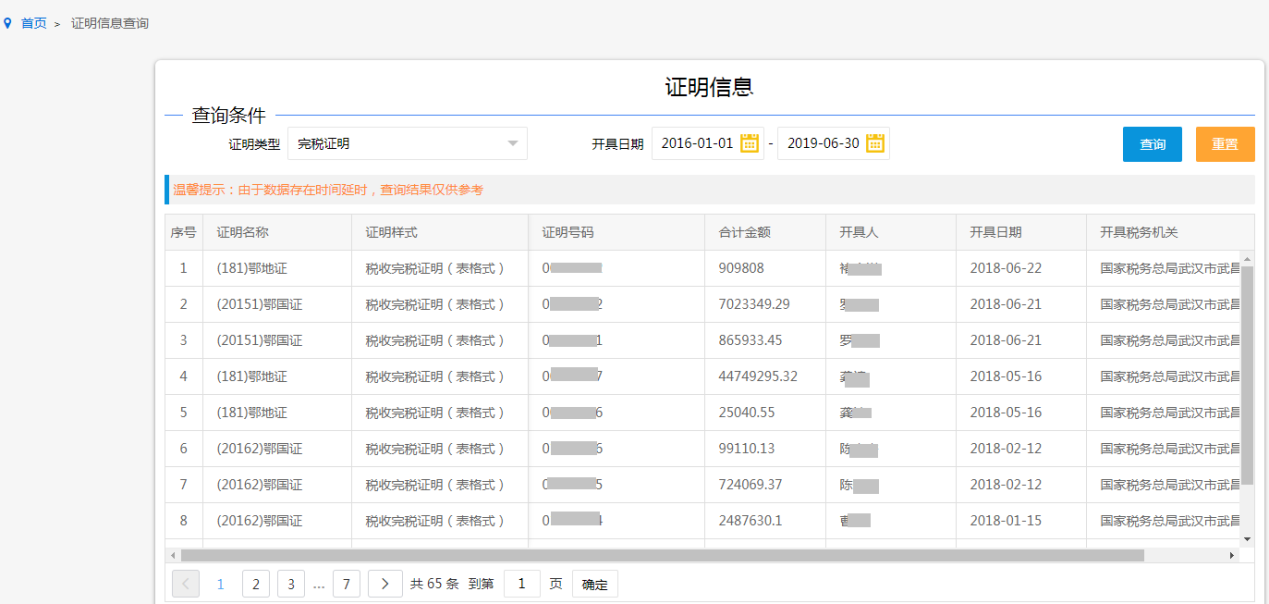Click the scroll-down arrow of the table
The image size is (1269, 604).
[x=1247, y=539]
